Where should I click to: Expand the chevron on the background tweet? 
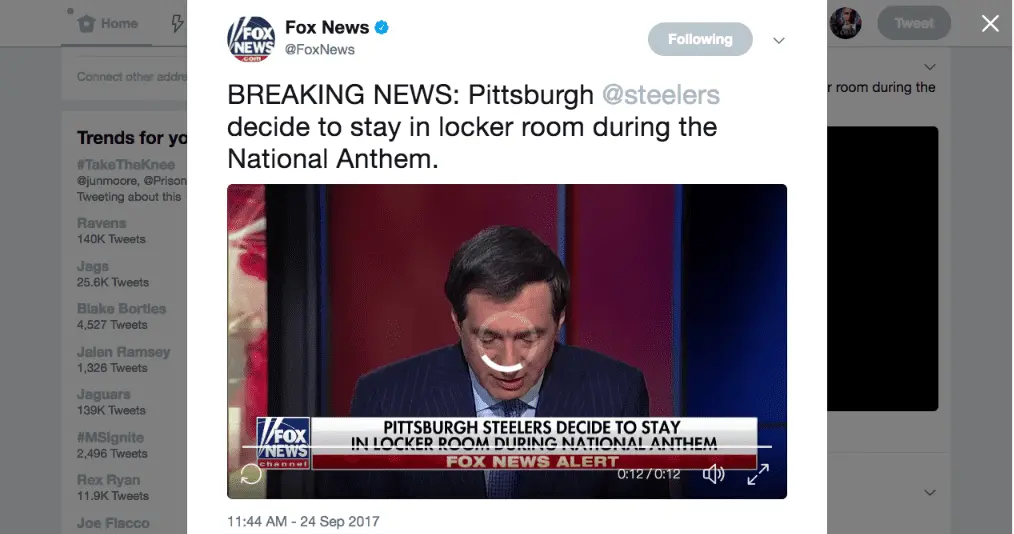click(930, 67)
